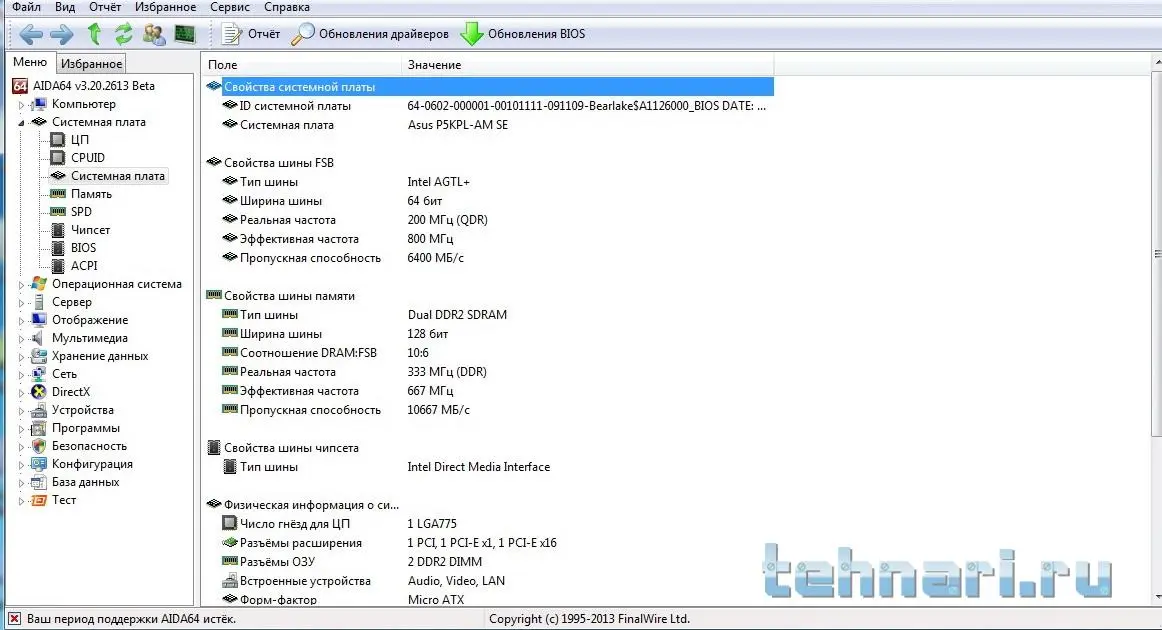Click the Отображение monitor icon
Screen dimensions: 1162x630
(x=39, y=320)
